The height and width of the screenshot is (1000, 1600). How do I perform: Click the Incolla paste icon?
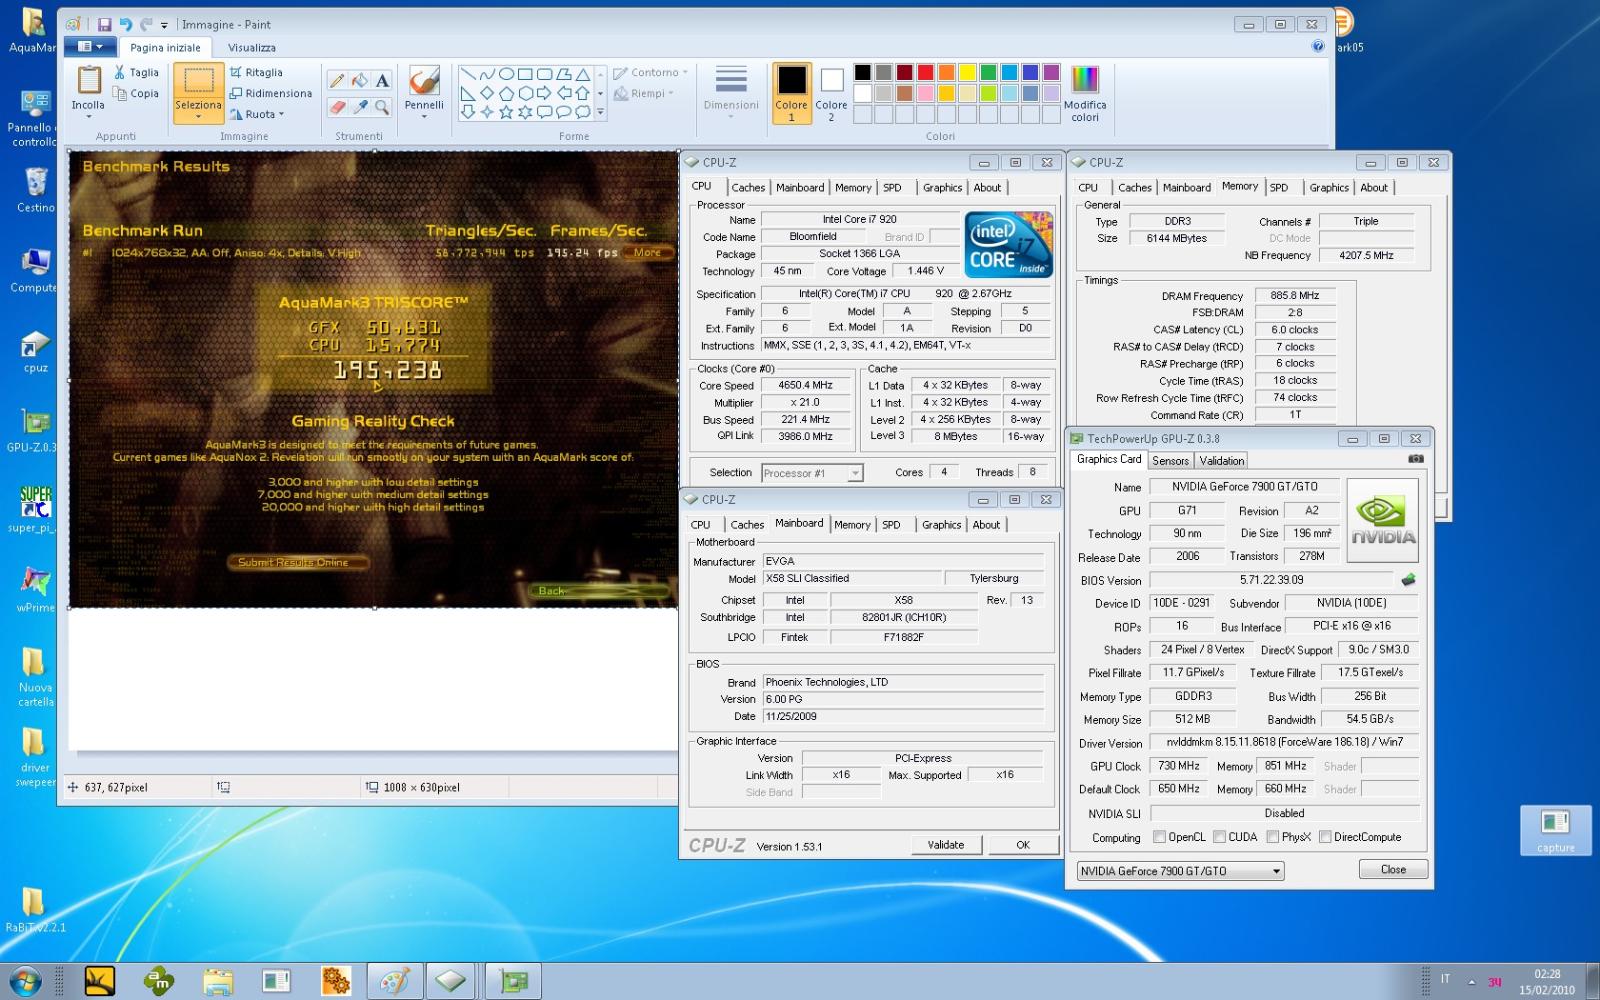[x=88, y=80]
